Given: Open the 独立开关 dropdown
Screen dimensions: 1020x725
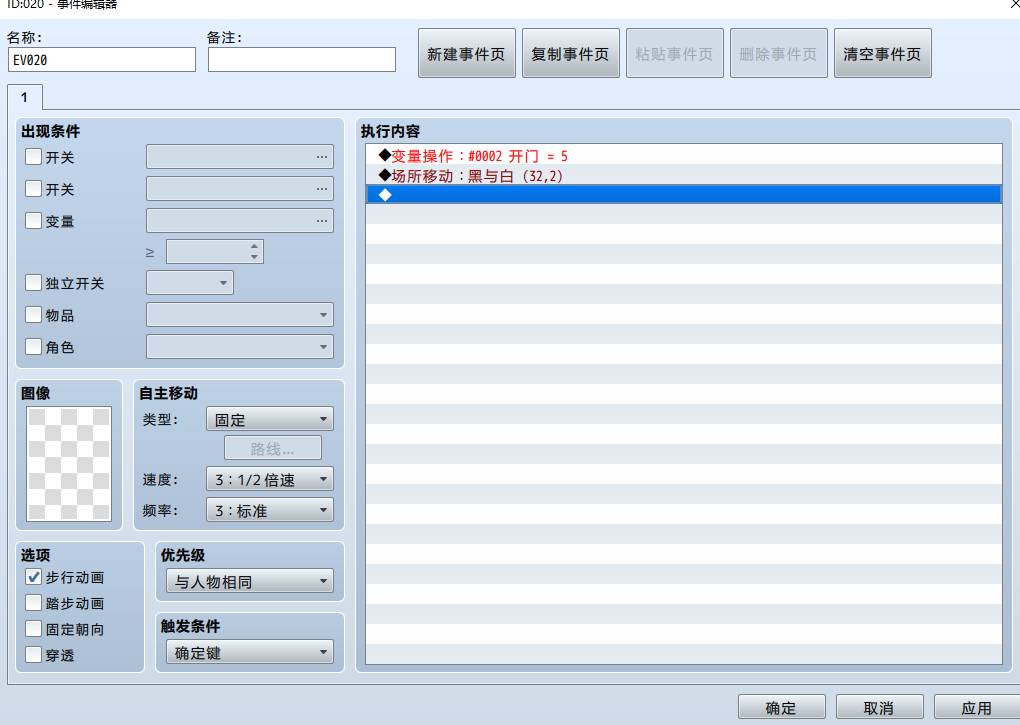Looking at the screenshot, I should pyautogui.click(x=190, y=283).
